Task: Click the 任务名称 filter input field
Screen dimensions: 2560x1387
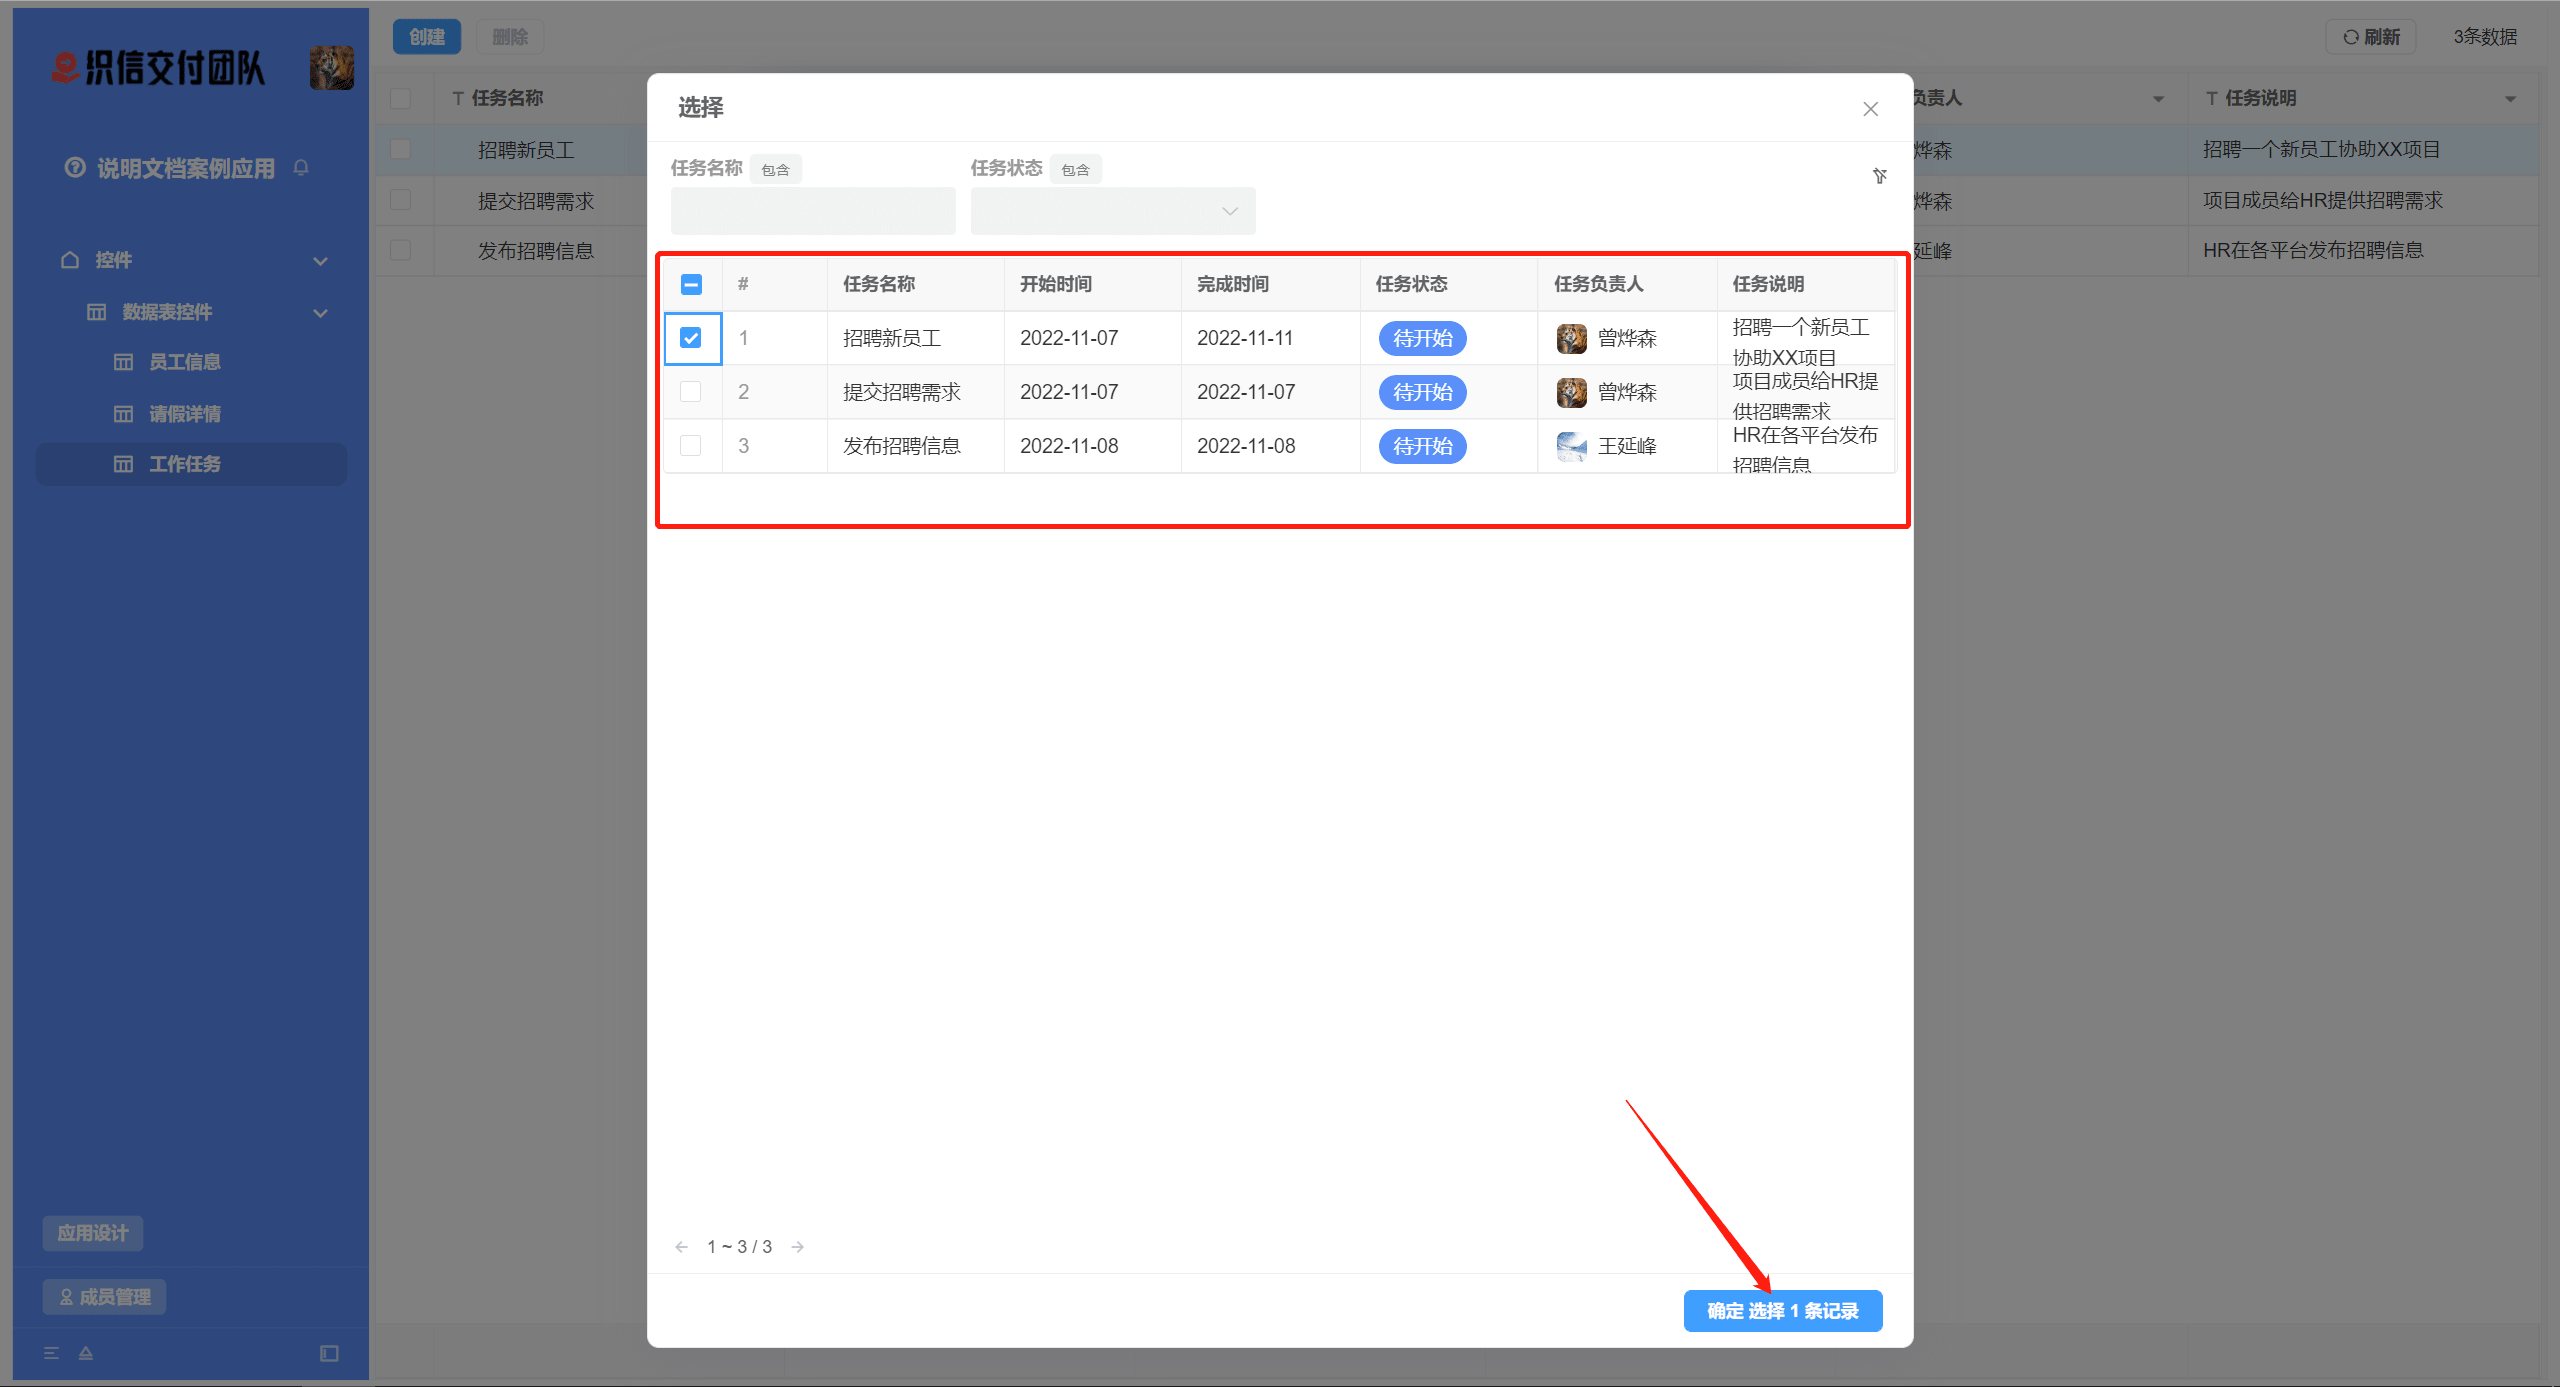Action: [x=812, y=211]
